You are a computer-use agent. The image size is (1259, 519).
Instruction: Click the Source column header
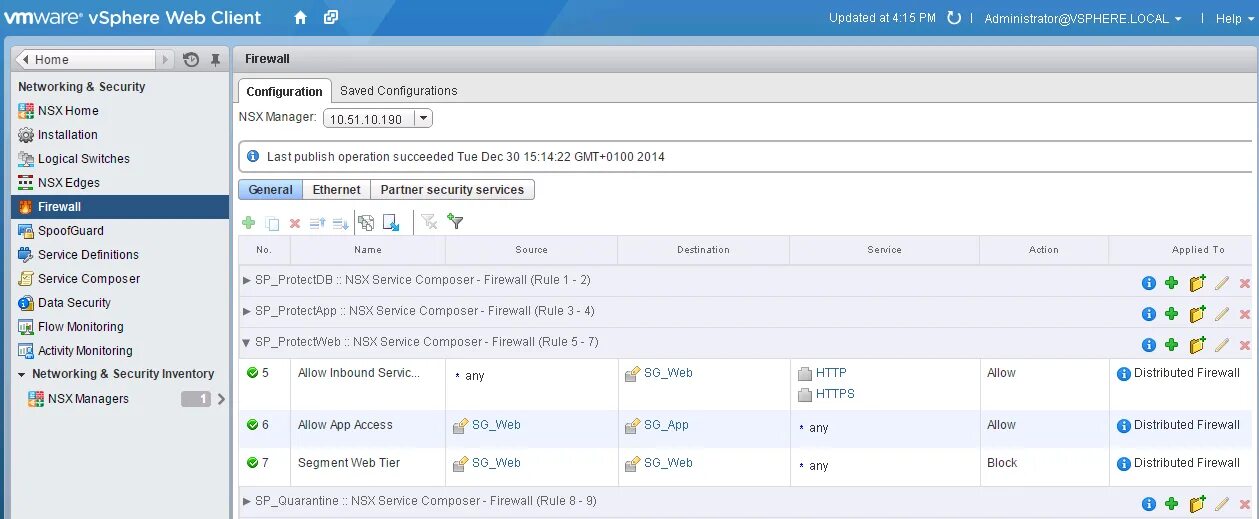tap(531, 250)
